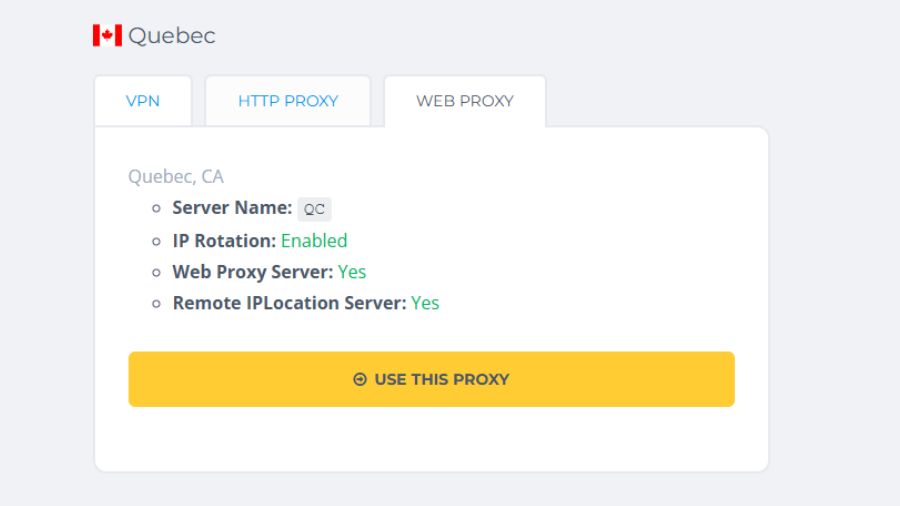900x506 pixels.
Task: Click the IP Rotation label
Action: coord(224,240)
